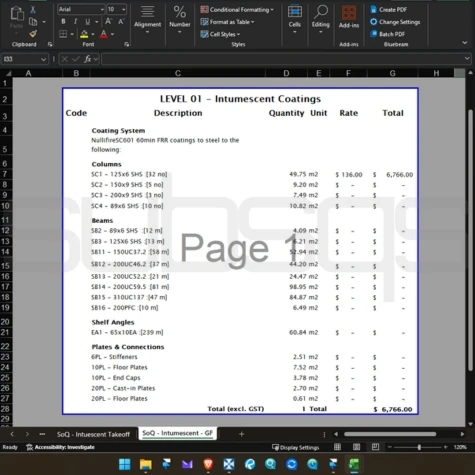Switch to SoQ - Intuescent Takeoff sheet

click(x=93, y=434)
